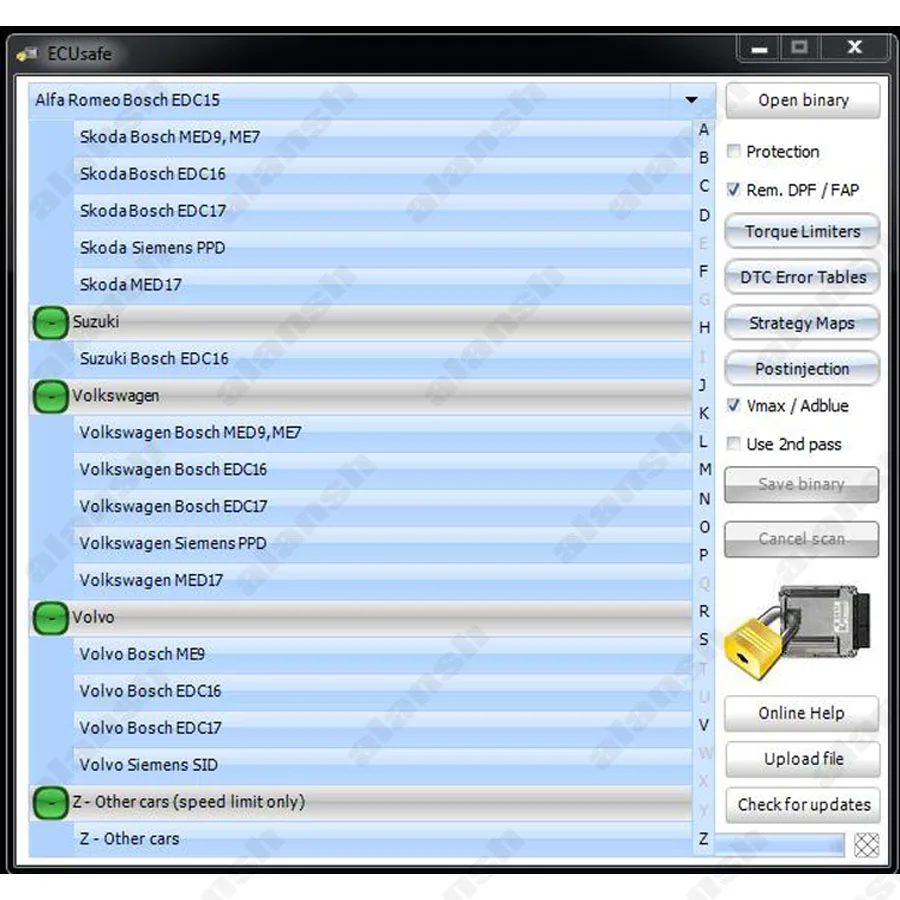Open Strategy Maps

(x=802, y=323)
